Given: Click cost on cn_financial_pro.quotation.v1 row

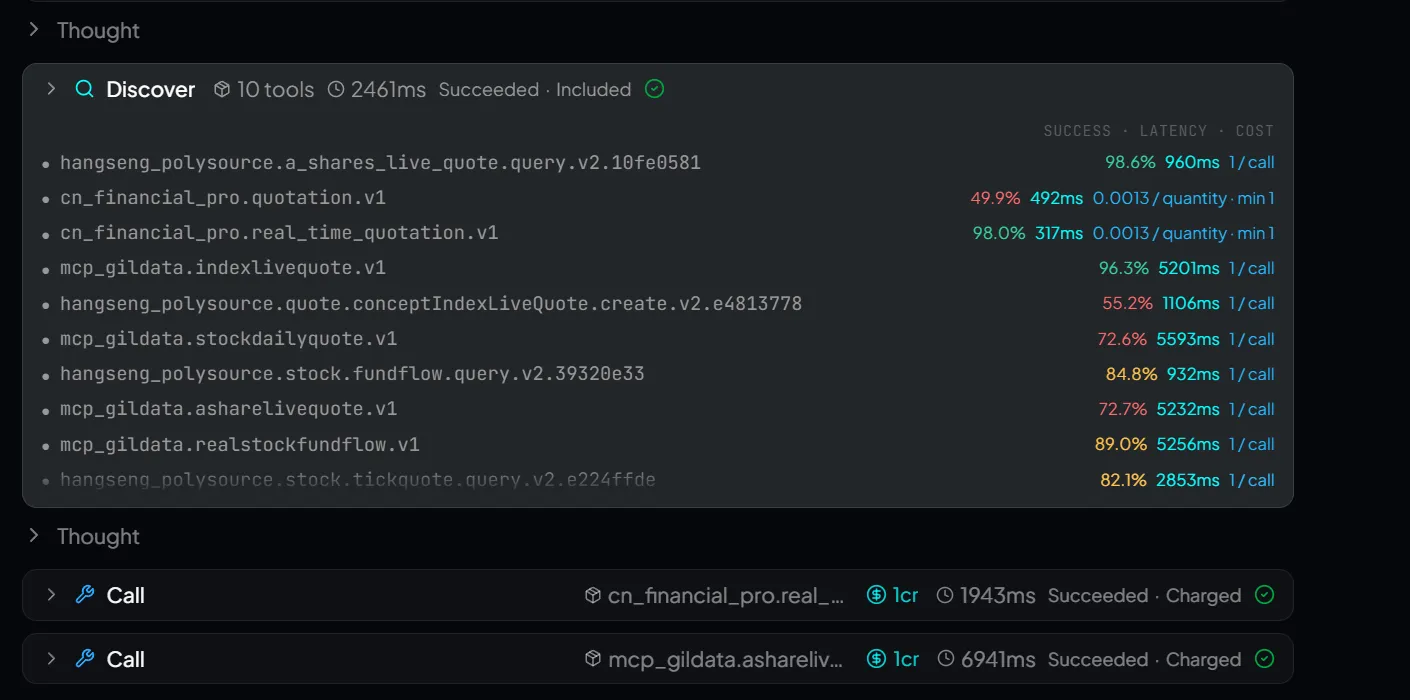Looking at the screenshot, I should click(x=1184, y=198).
